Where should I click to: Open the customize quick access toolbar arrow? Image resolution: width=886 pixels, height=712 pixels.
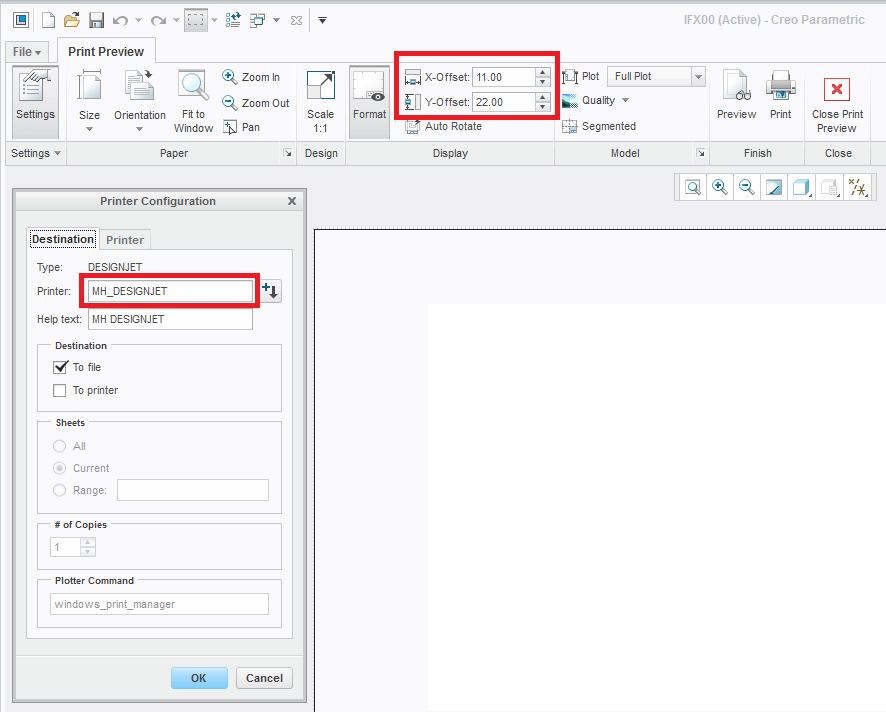323,20
